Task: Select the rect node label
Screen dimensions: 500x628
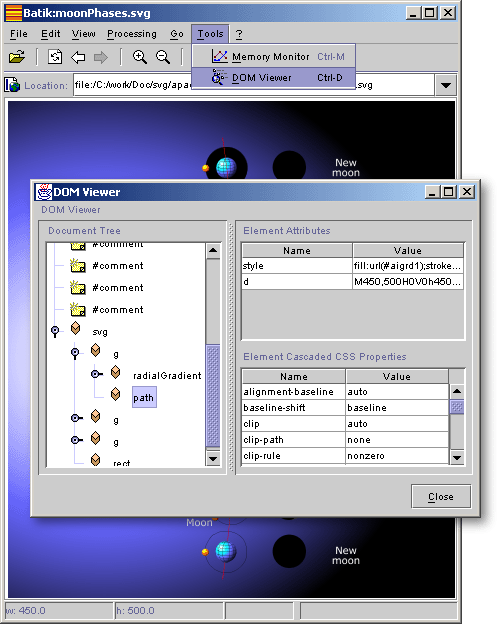Action: (122, 463)
